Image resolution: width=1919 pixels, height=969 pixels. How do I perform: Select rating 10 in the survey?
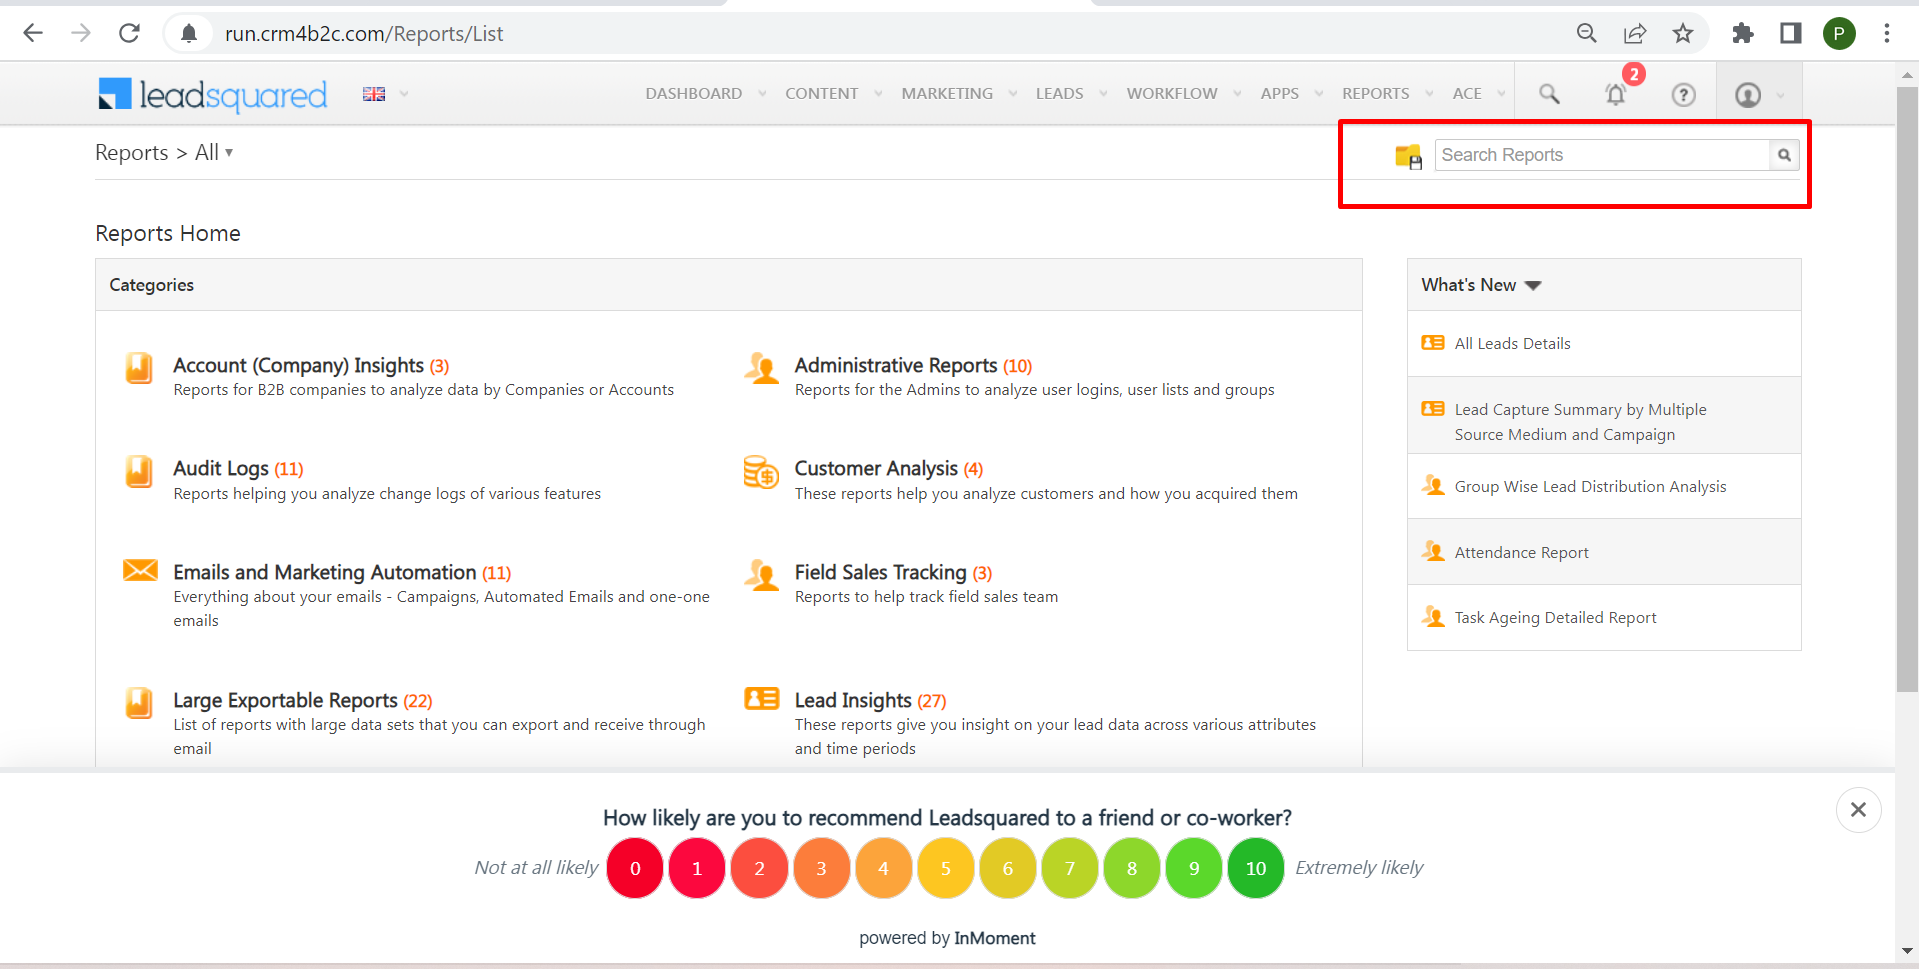pos(1256,868)
